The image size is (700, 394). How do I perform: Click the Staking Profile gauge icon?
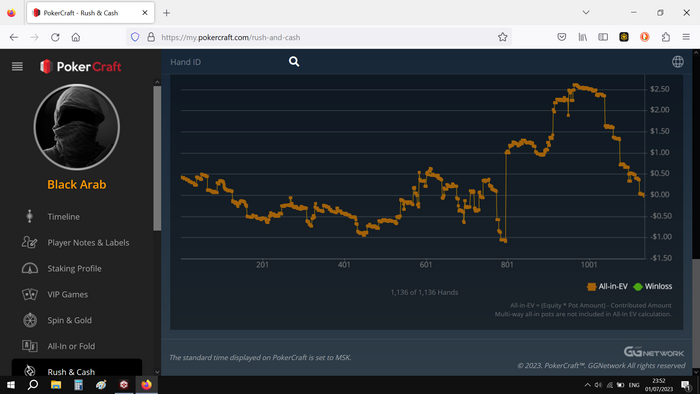pos(29,268)
